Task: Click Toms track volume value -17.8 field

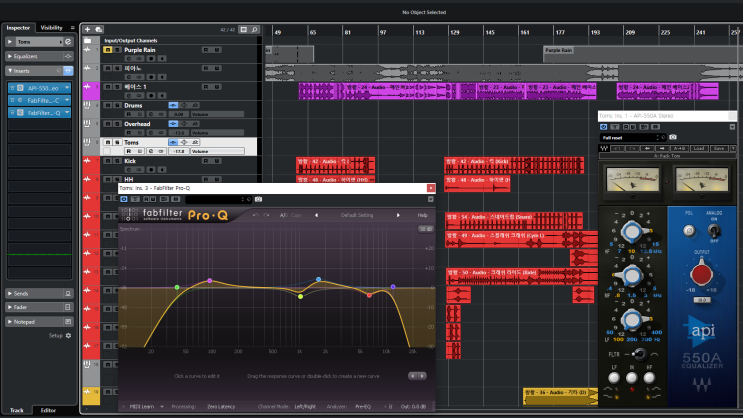Action: click(x=179, y=151)
